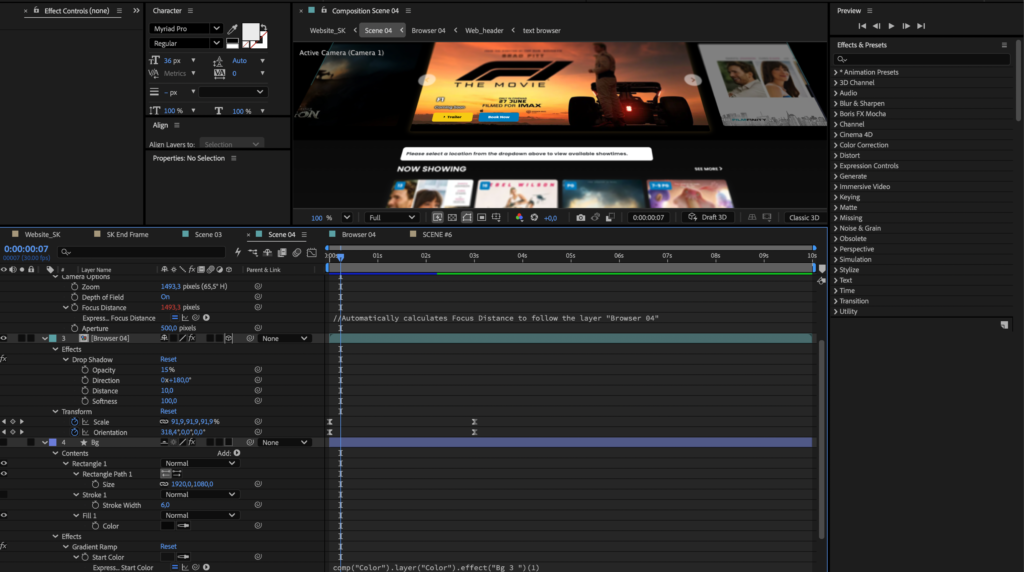Click the timeline layer search field
The height and width of the screenshot is (572, 1024).
[x=142, y=251]
